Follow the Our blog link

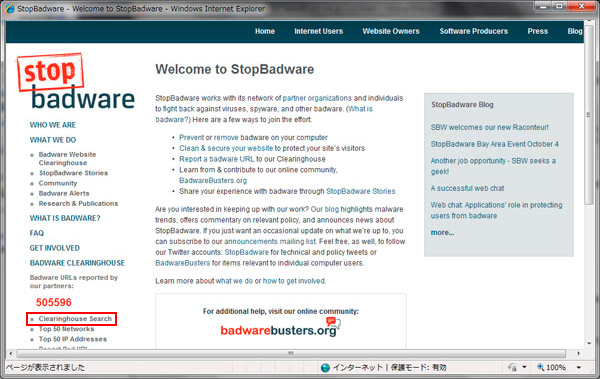[x=324, y=209]
